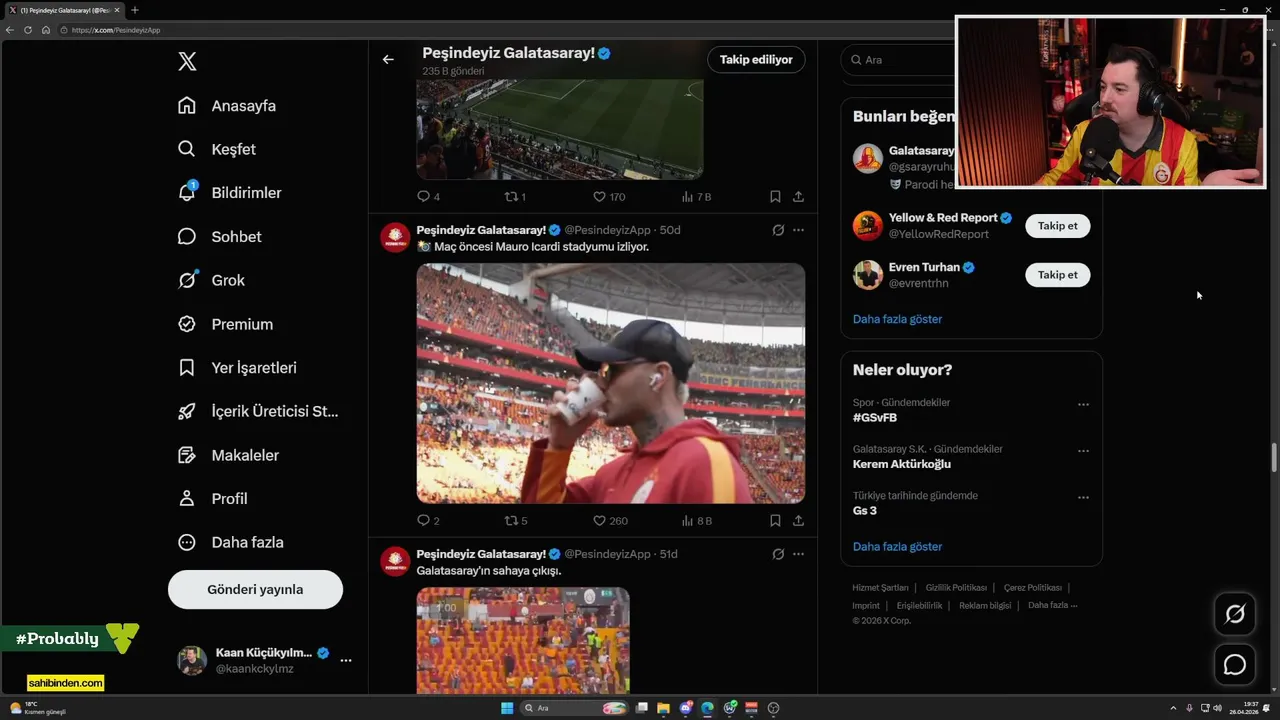The height and width of the screenshot is (720, 1280).
Task: View analytics of the 7 B views post
Action: (697, 197)
